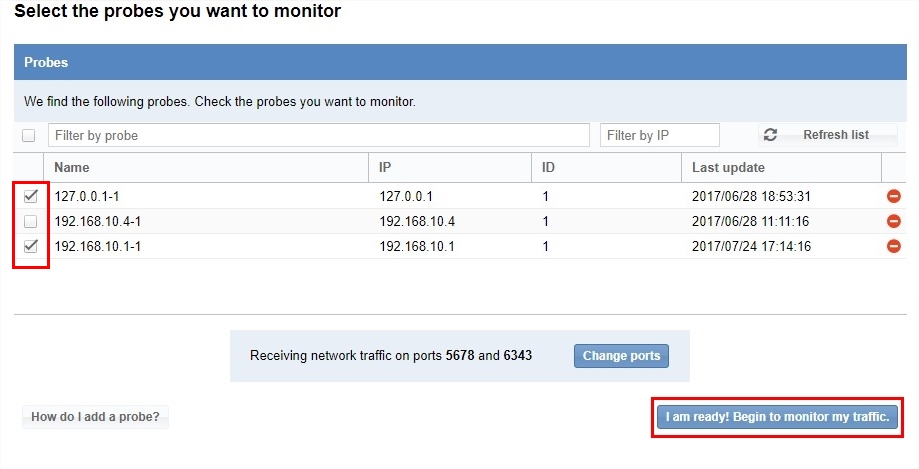Click 'I am ready! Begin to monitor my traffic'
919x469 pixels.
coord(777,417)
